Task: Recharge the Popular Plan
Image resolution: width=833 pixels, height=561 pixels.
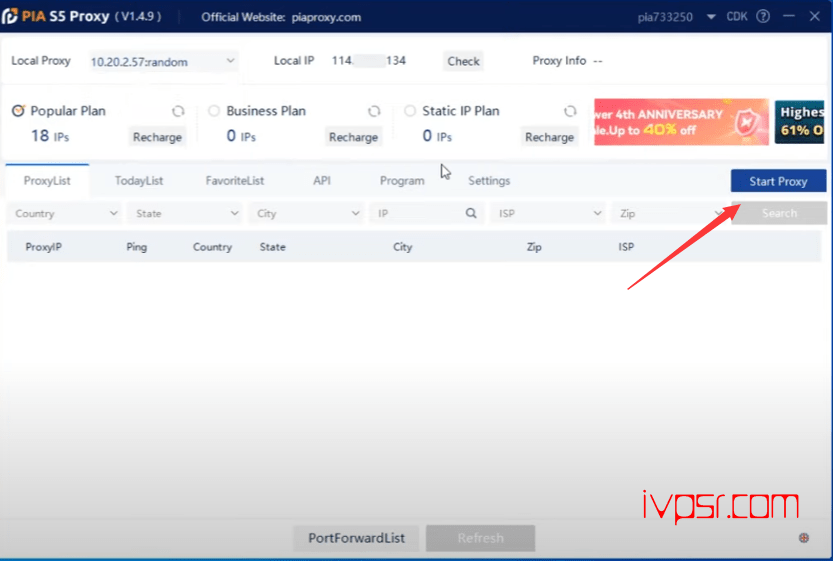Action: tap(157, 137)
